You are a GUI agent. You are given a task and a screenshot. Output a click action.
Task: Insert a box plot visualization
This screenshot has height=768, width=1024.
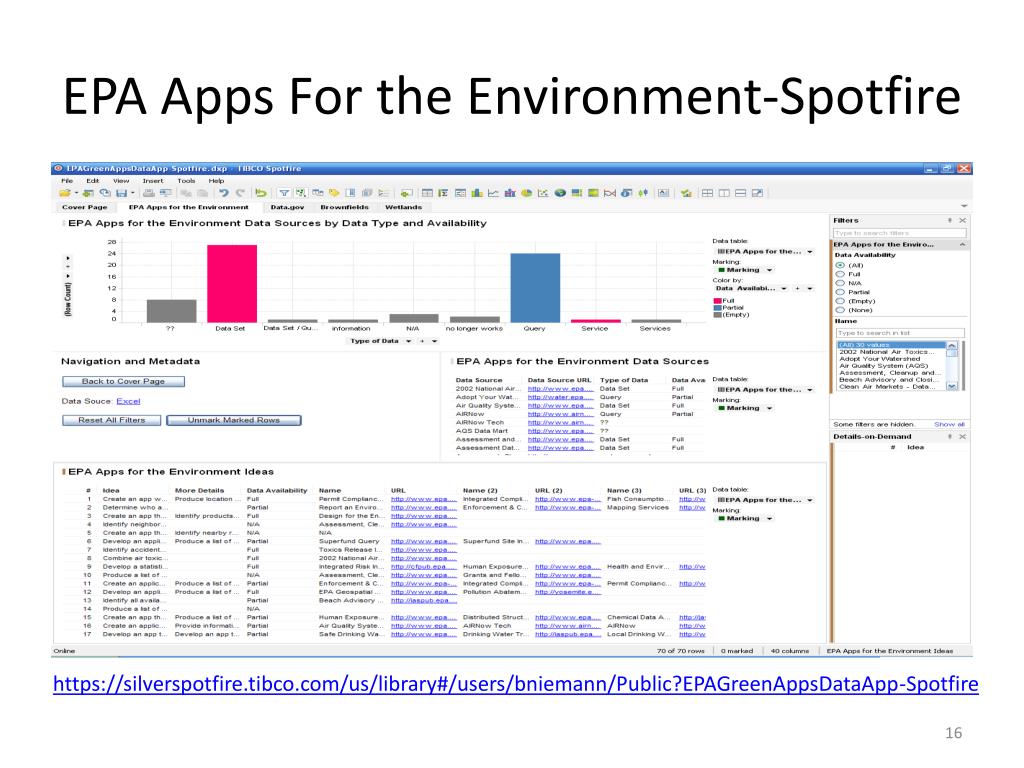[643, 193]
